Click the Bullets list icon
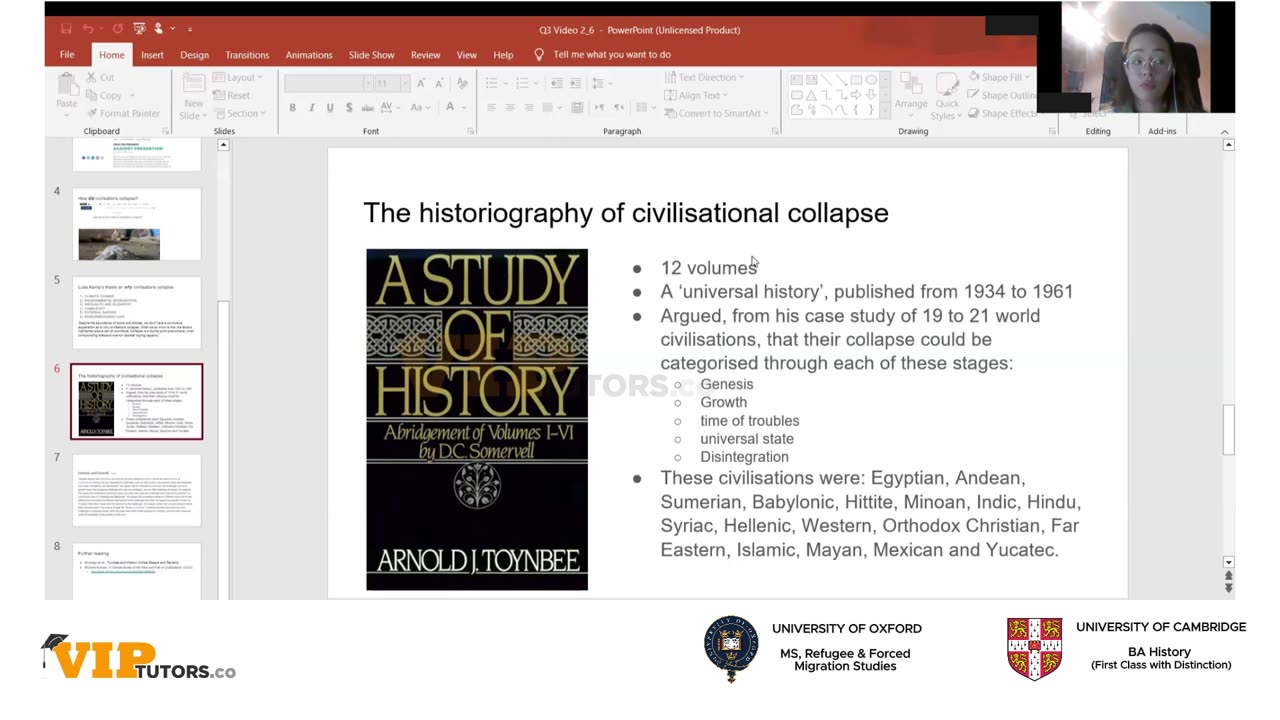Screen dimensions: 1280x720 coord(492,83)
